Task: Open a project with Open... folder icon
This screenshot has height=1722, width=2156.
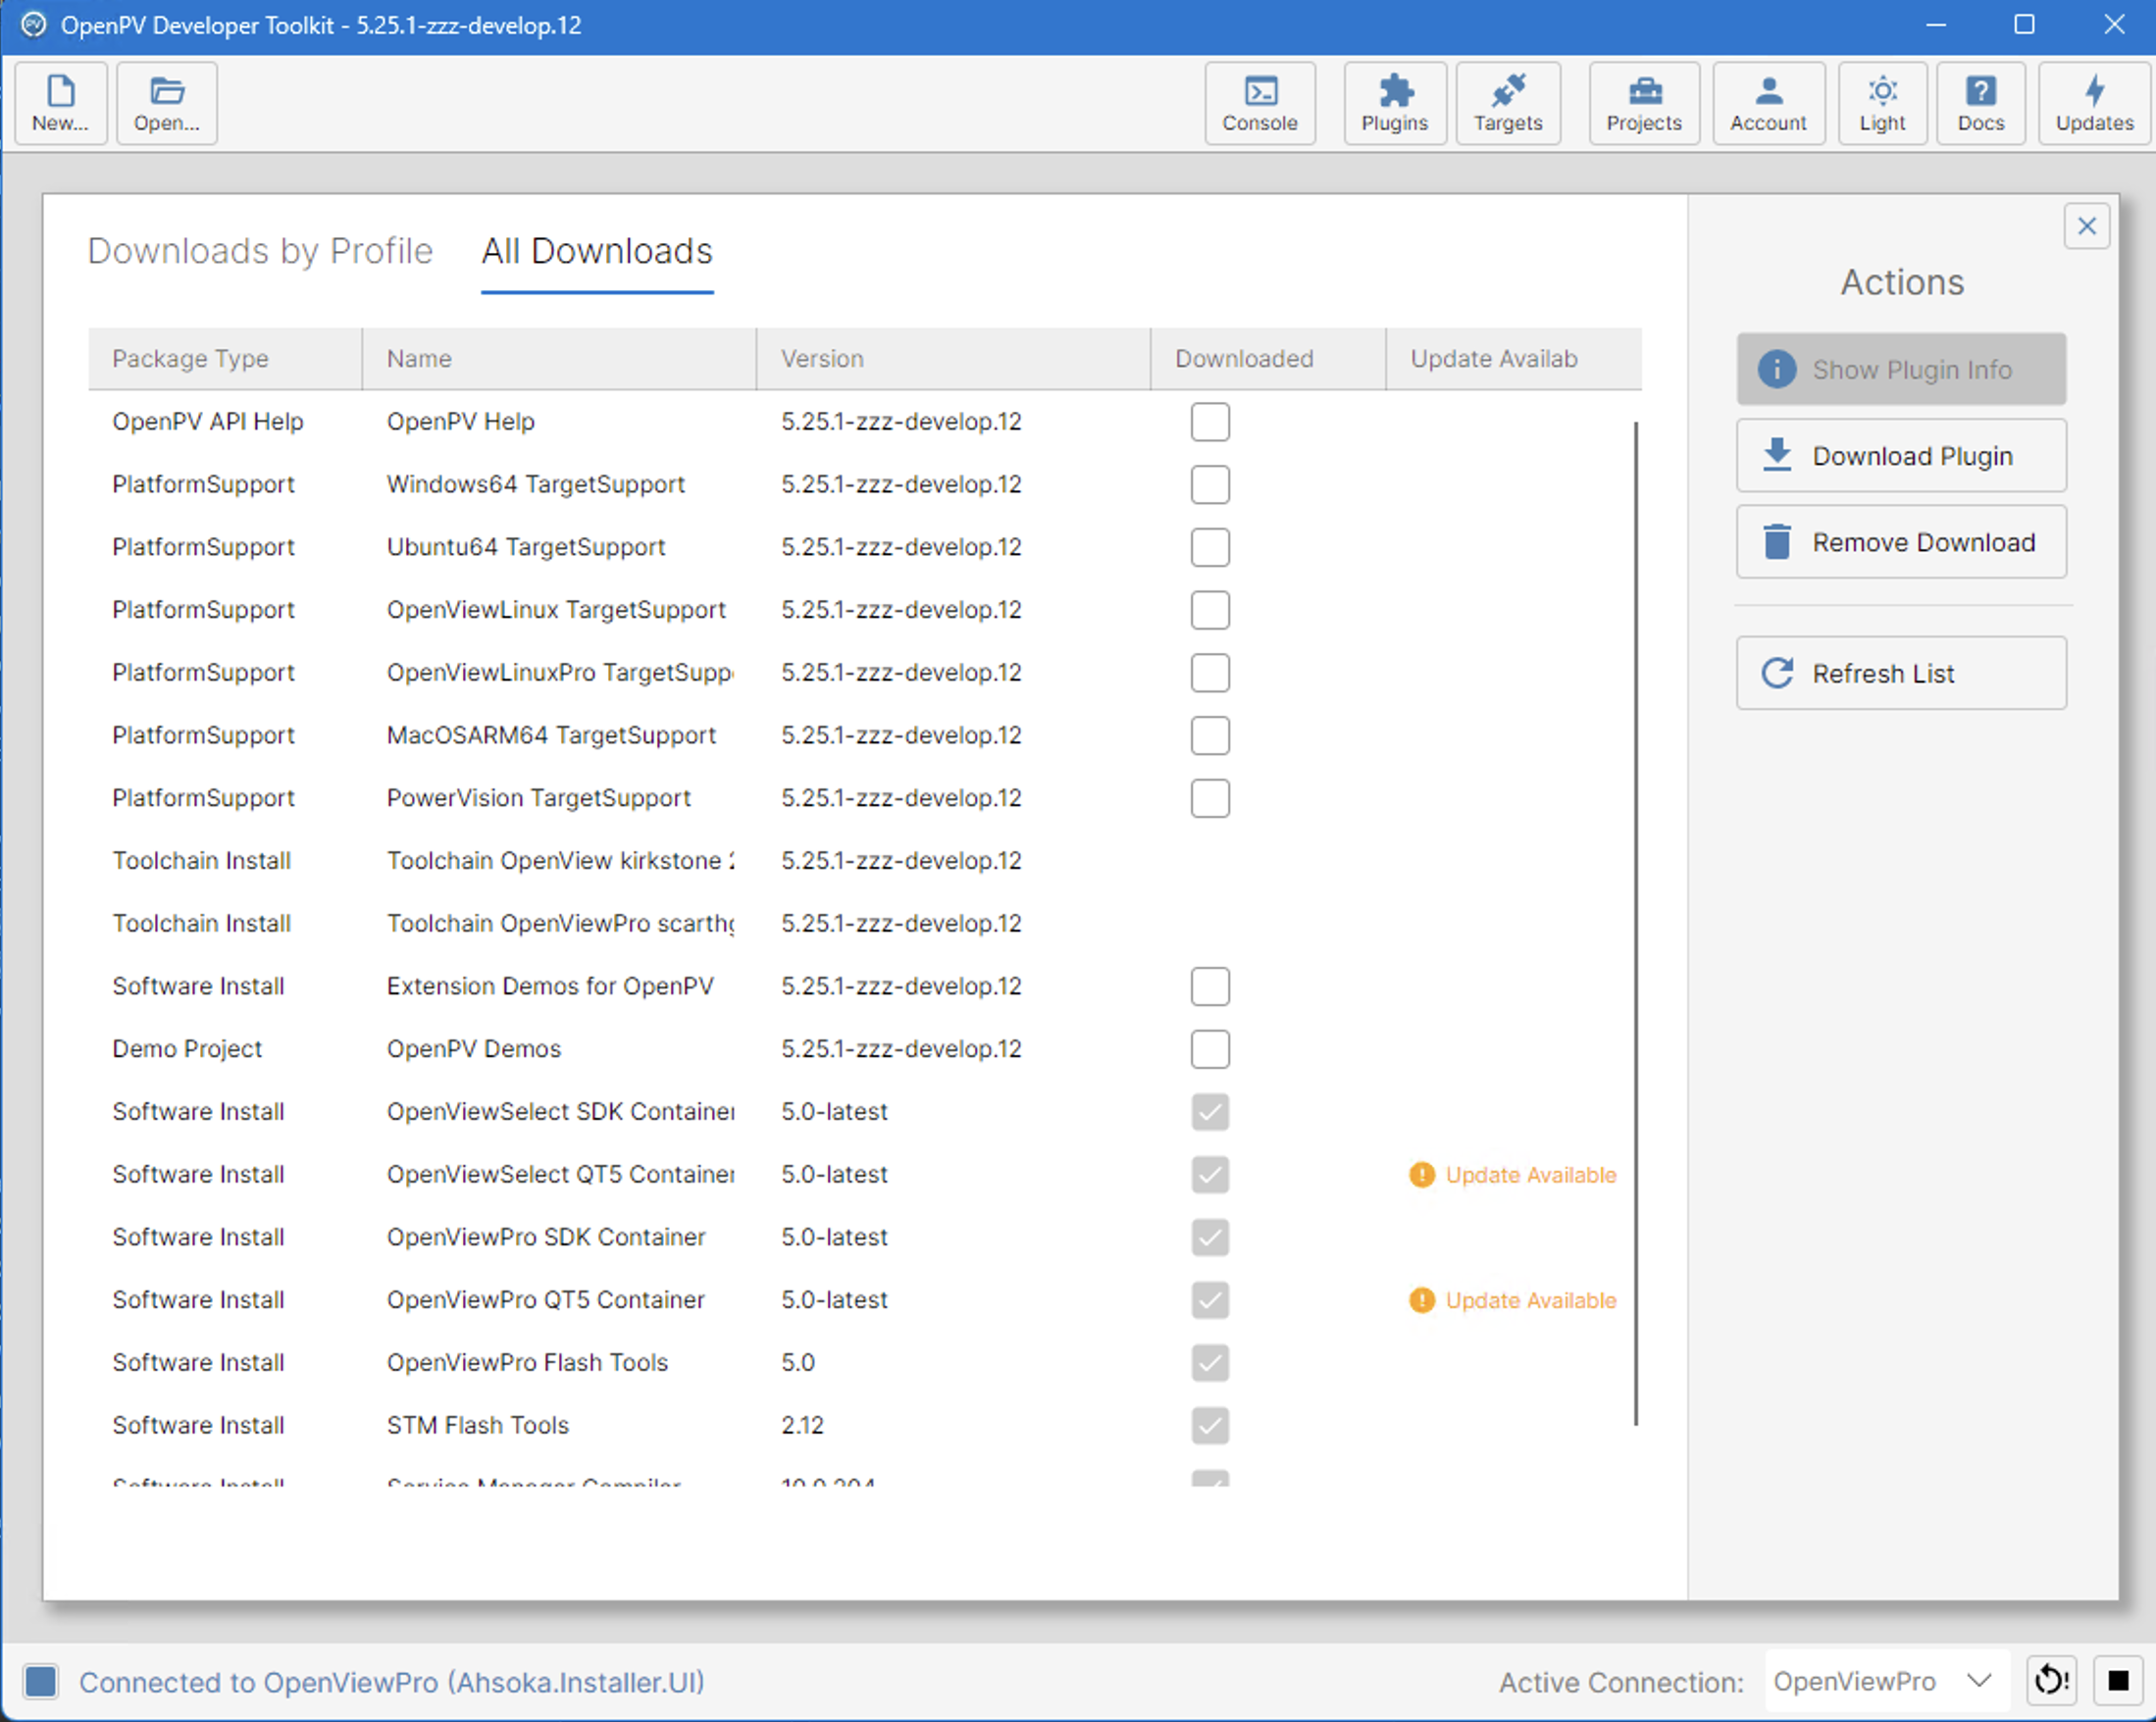Action: pos(166,103)
